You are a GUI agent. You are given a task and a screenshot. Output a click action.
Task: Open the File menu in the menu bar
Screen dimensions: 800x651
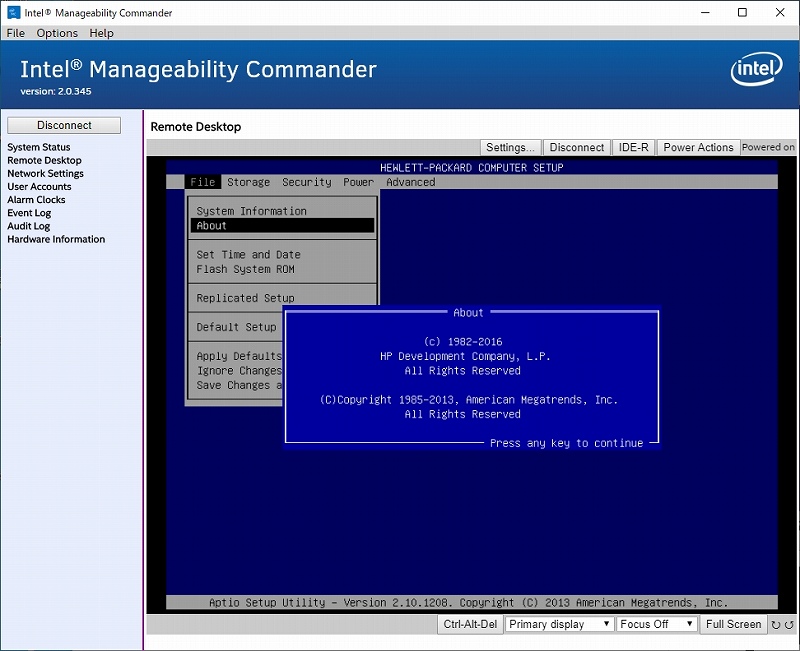[x=15, y=33]
